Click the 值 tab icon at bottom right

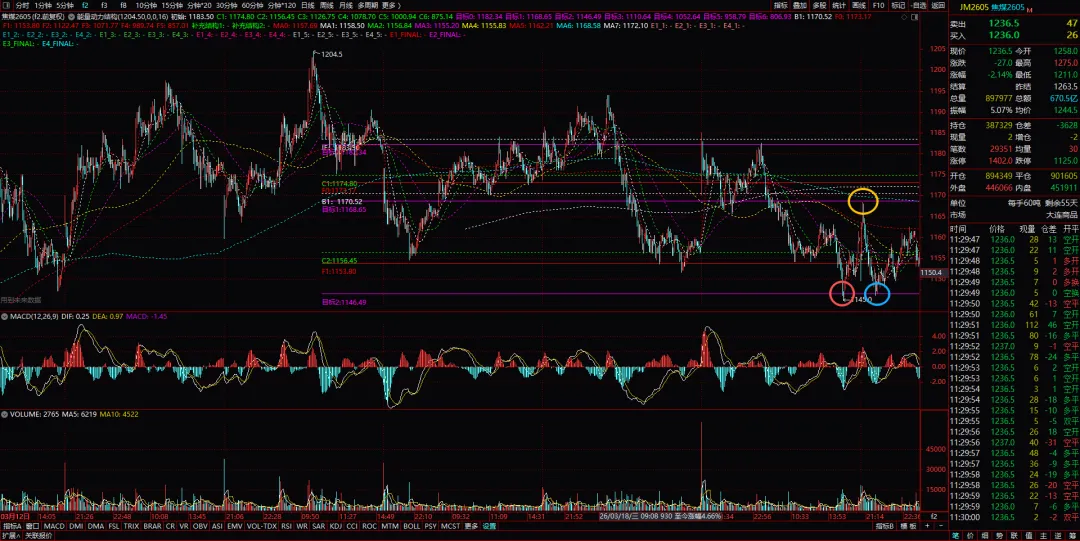pyautogui.click(x=1029, y=535)
